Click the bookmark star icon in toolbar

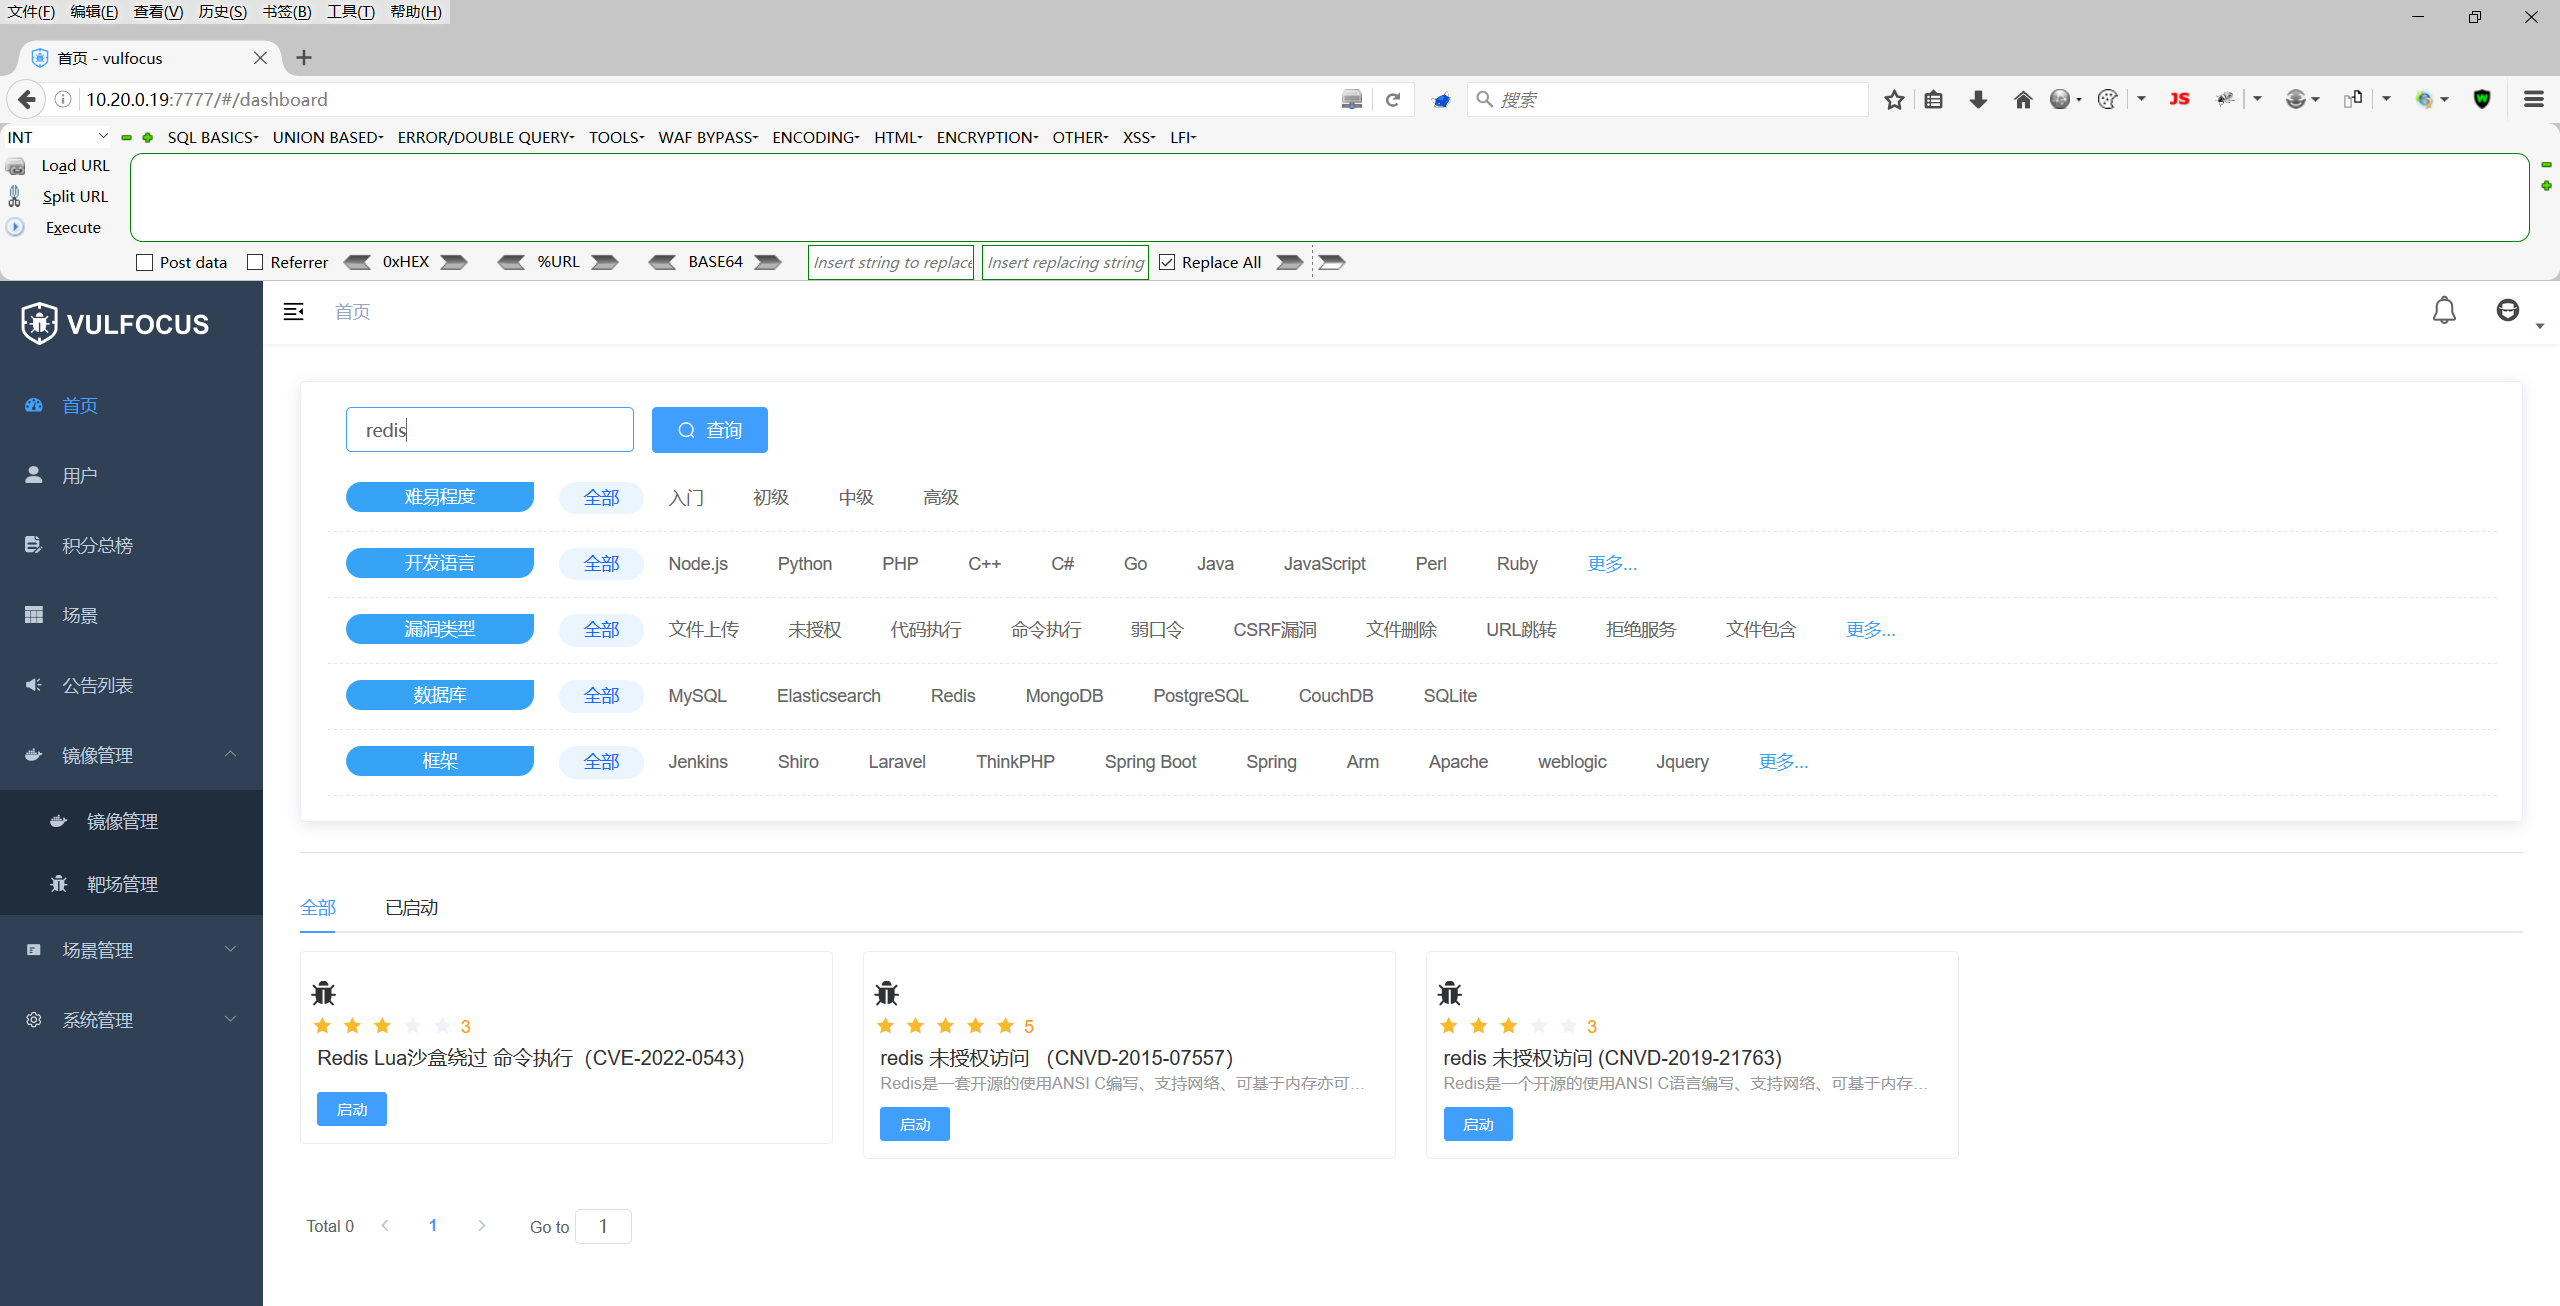(1894, 99)
